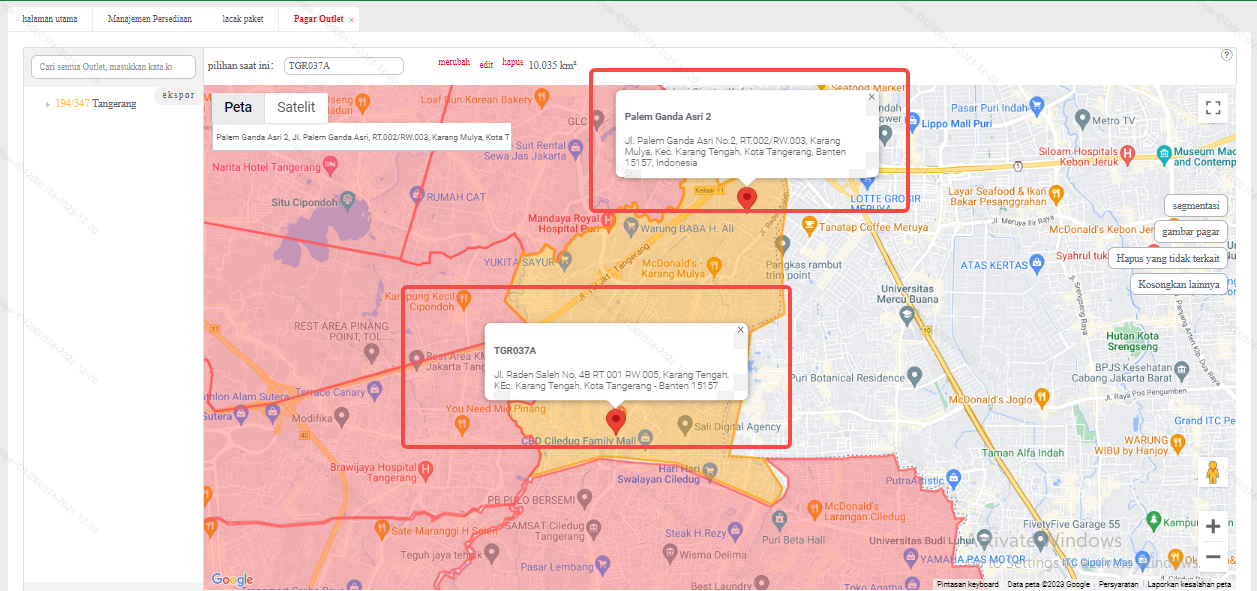
Task: Click the ekspor button
Action: click(x=177, y=96)
